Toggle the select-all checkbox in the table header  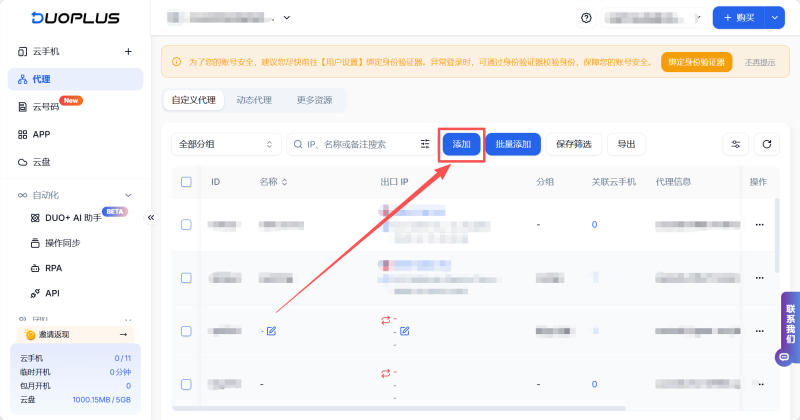[186, 182]
